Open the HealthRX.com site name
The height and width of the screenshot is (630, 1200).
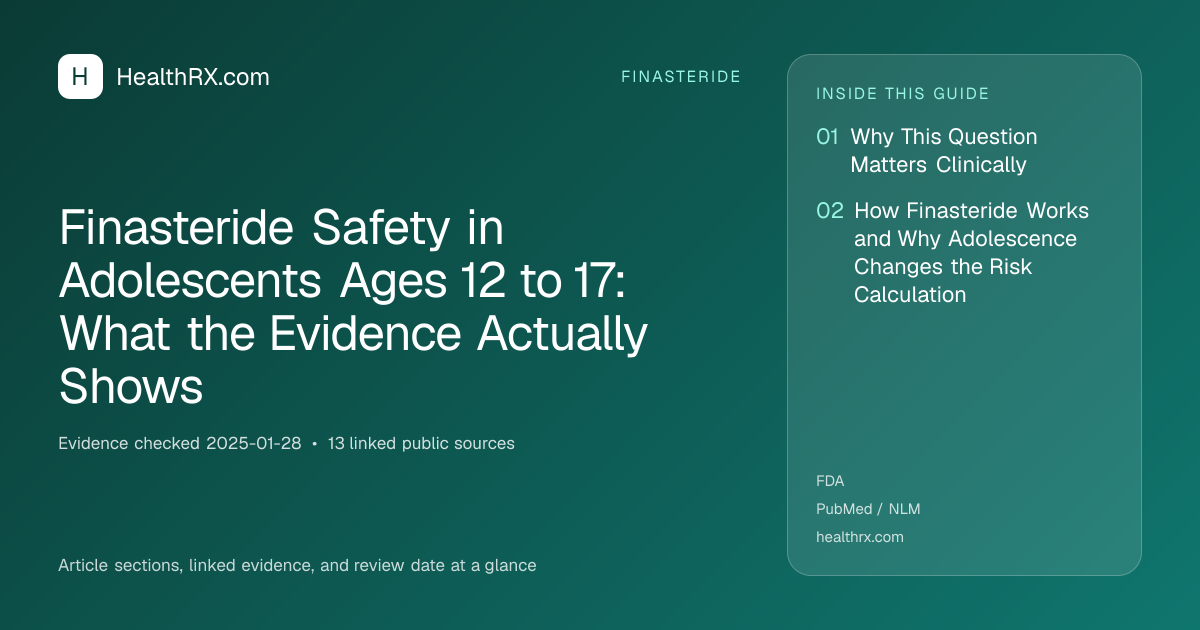pos(193,77)
